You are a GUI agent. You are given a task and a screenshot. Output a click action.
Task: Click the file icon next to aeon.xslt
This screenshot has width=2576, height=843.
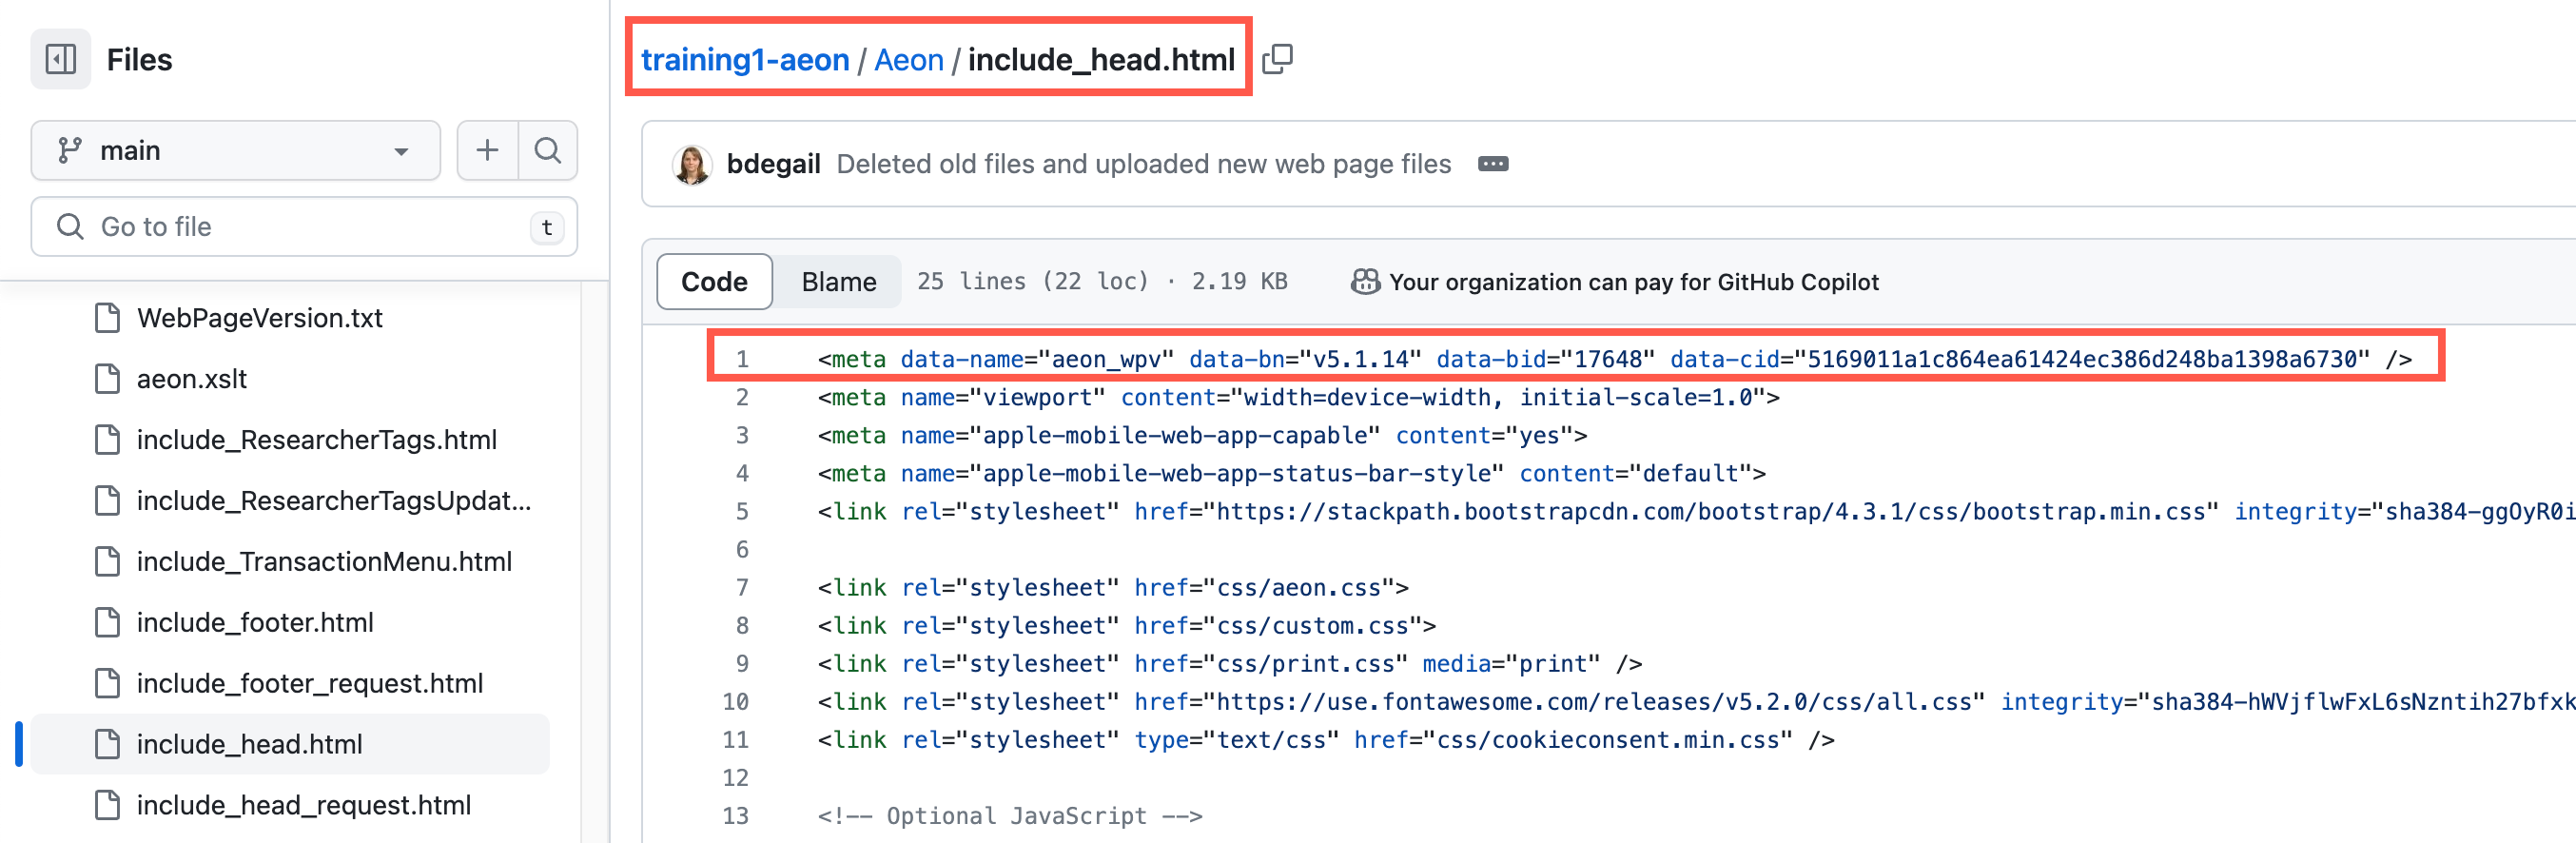click(x=107, y=379)
